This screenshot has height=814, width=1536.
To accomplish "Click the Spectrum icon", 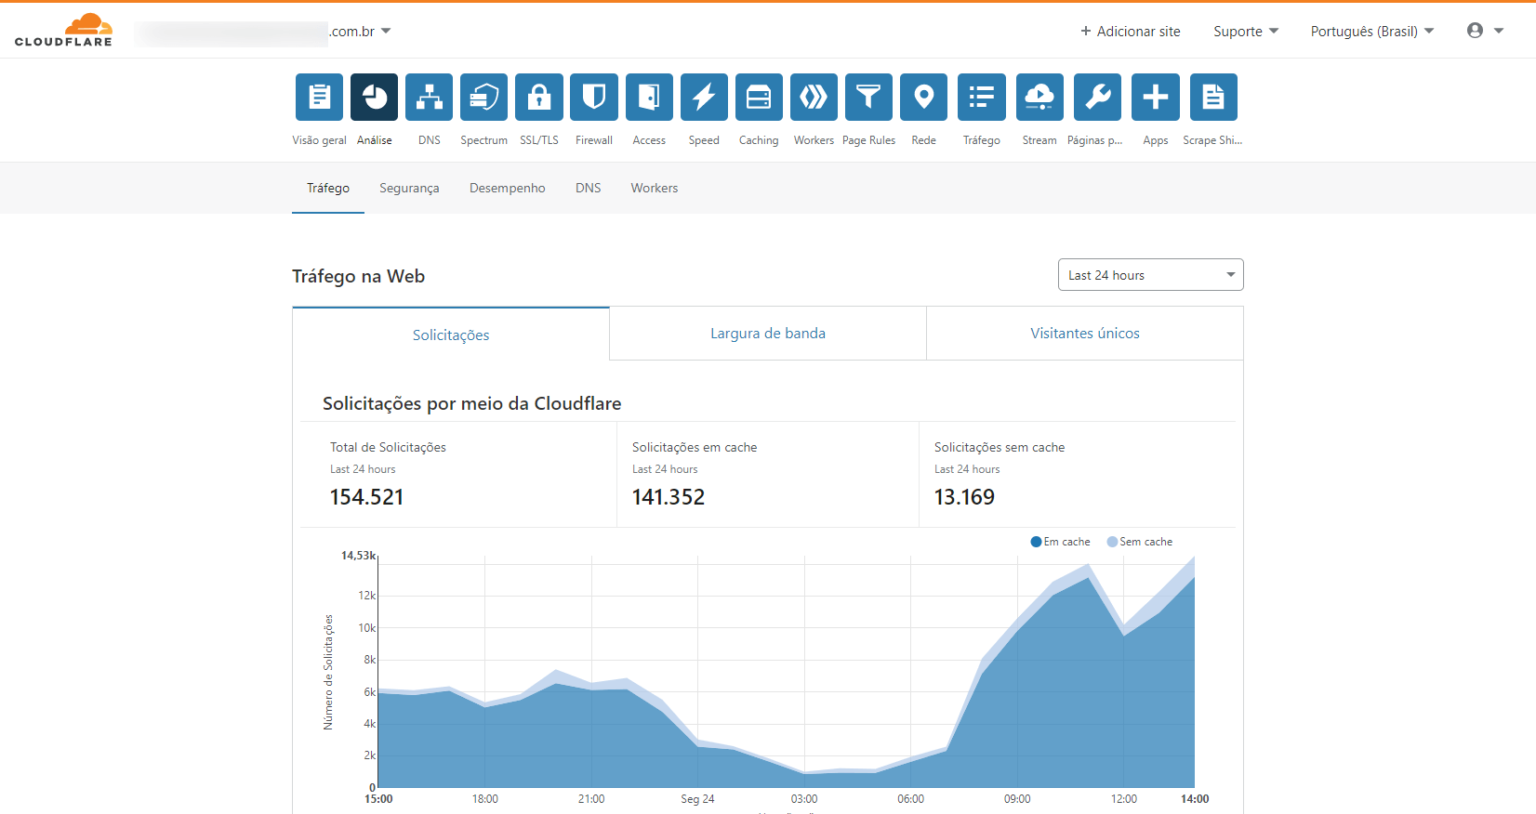I will (x=484, y=97).
